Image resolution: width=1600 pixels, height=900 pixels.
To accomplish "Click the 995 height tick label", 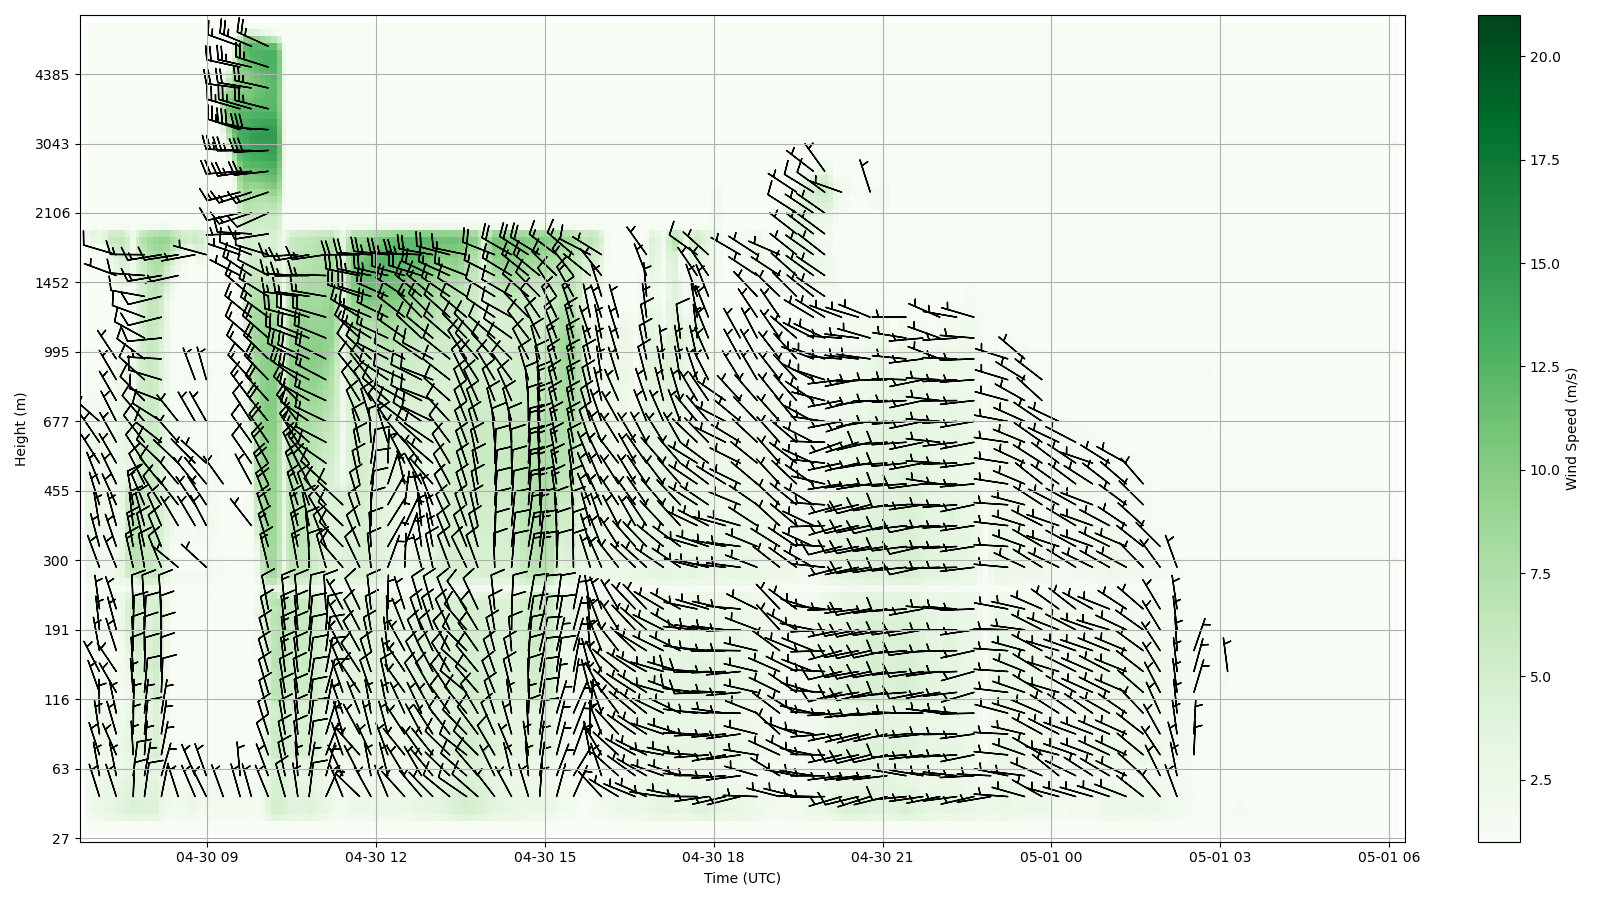I will point(56,352).
